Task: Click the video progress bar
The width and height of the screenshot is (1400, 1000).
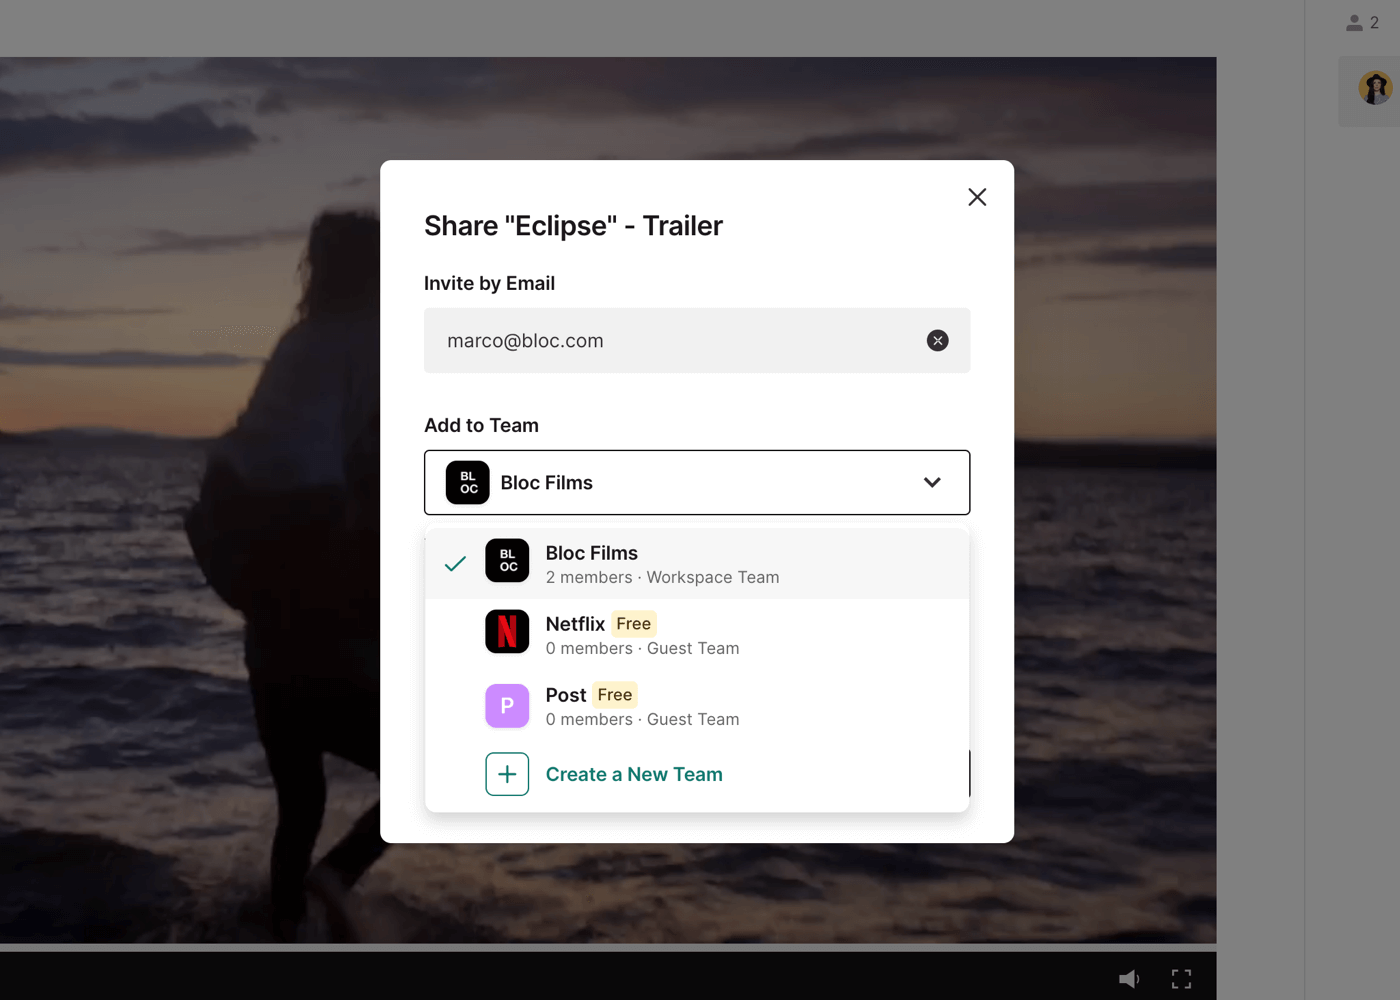Action: coord(608,947)
